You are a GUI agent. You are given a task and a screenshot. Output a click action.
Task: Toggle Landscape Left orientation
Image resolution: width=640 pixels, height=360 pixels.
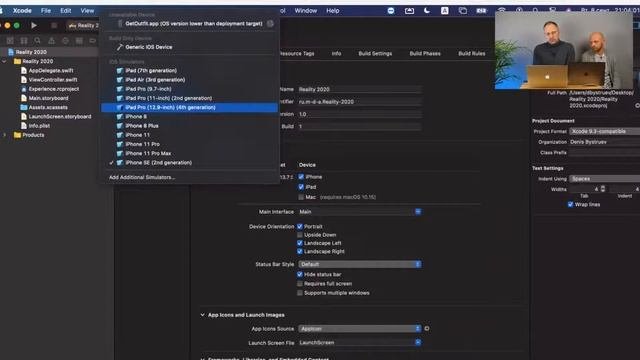click(x=300, y=243)
